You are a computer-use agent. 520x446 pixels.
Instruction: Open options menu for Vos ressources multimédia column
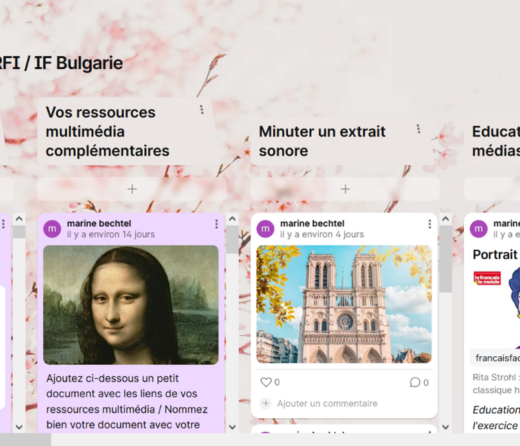click(x=201, y=110)
